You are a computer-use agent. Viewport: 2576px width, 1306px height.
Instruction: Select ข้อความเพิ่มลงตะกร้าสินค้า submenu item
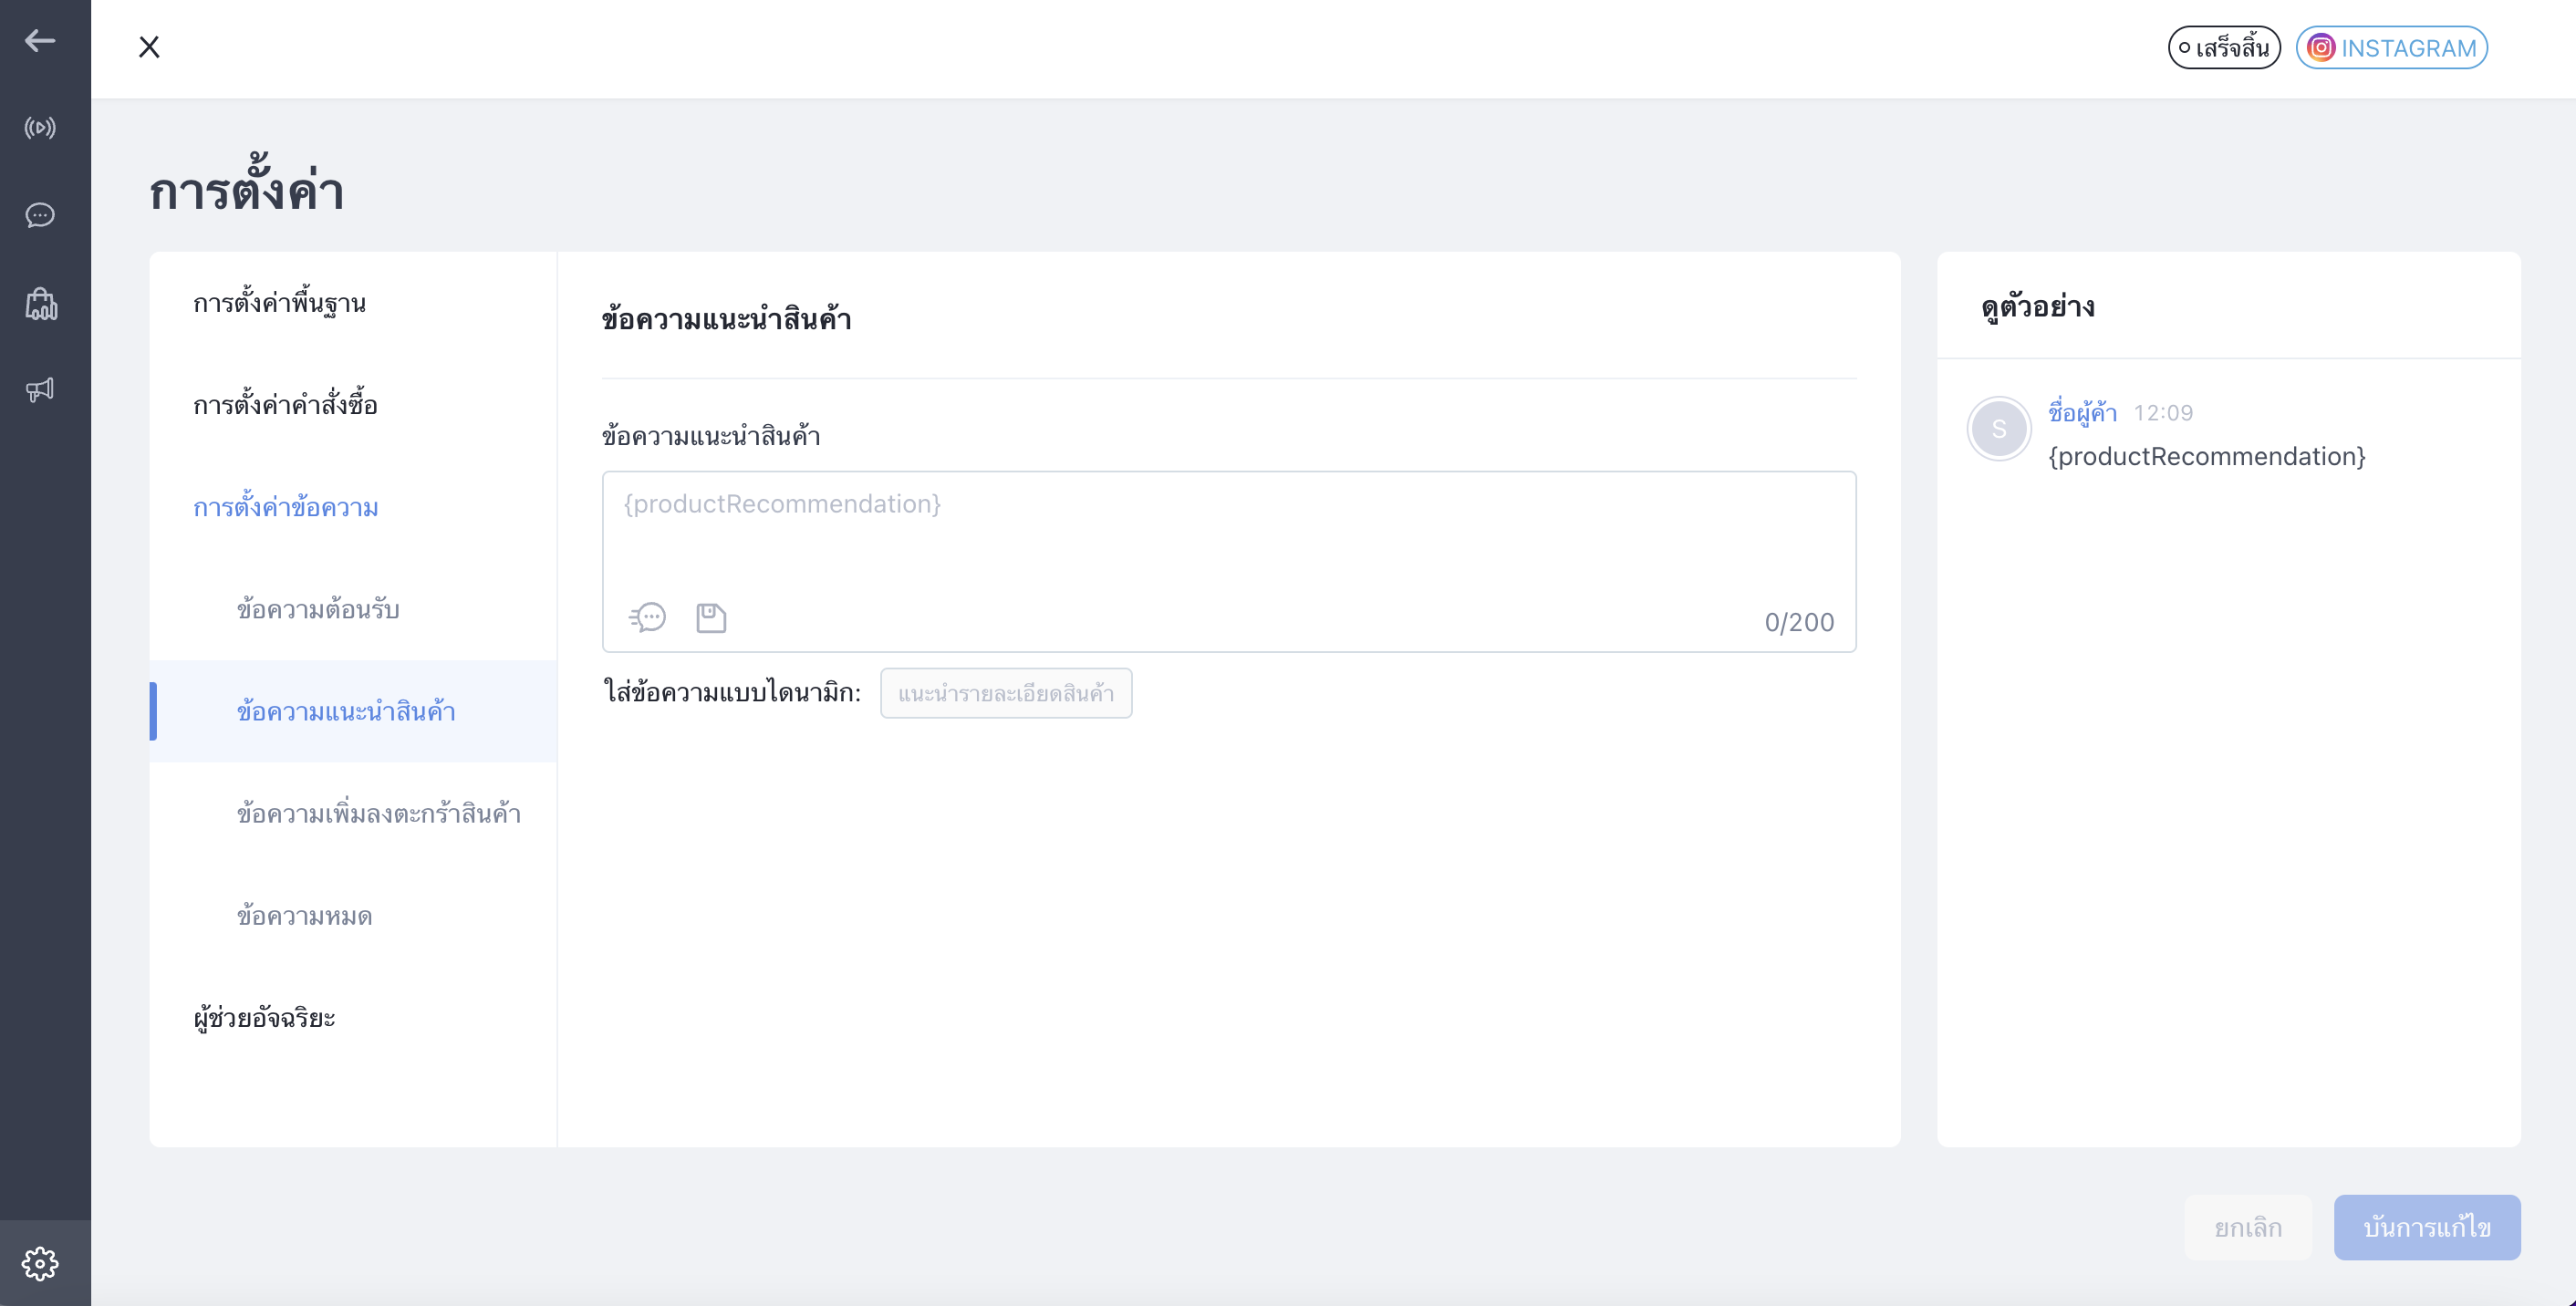[x=379, y=813]
